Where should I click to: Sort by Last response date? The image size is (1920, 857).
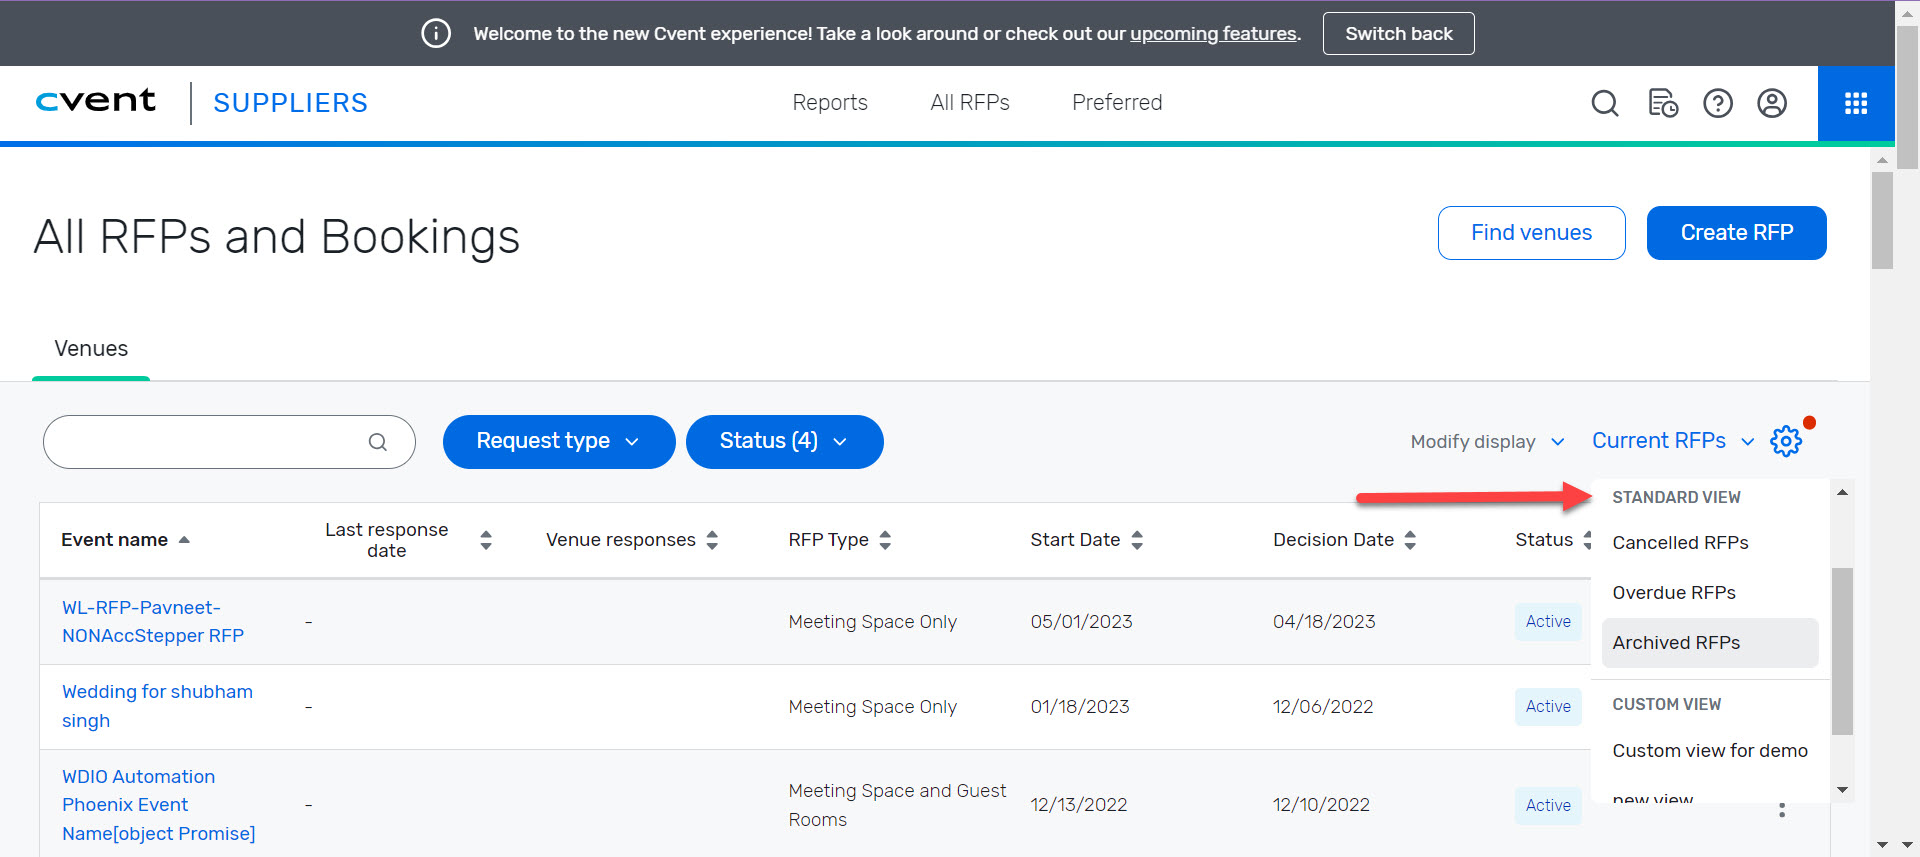(486, 540)
